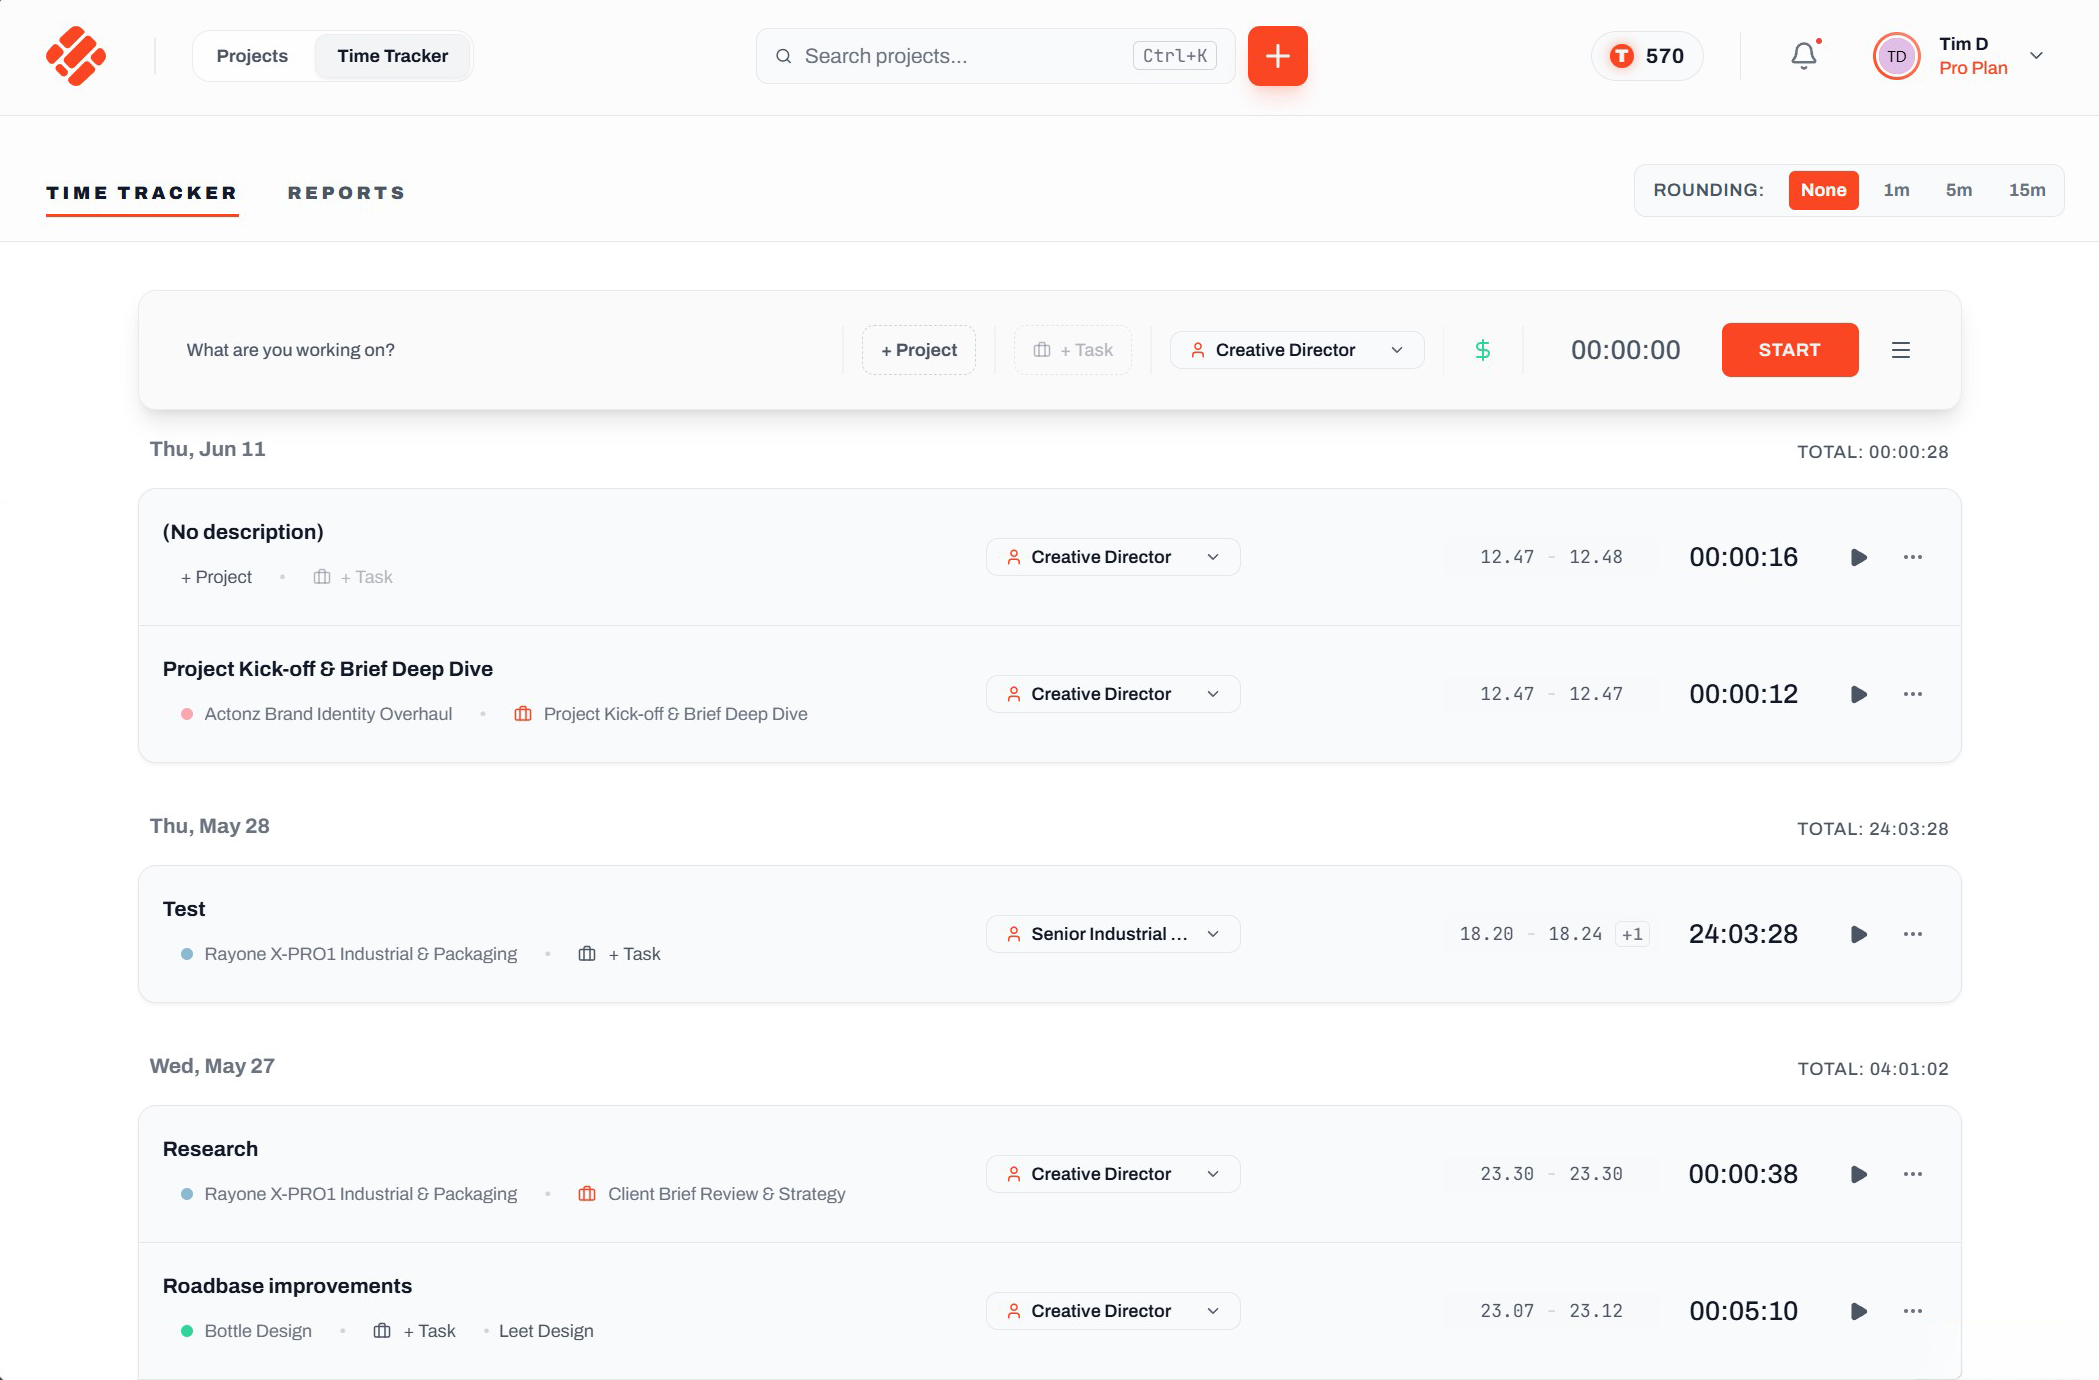2099x1380 pixels.
Task: Open role dropdown for No description entry
Action: [1113, 557]
